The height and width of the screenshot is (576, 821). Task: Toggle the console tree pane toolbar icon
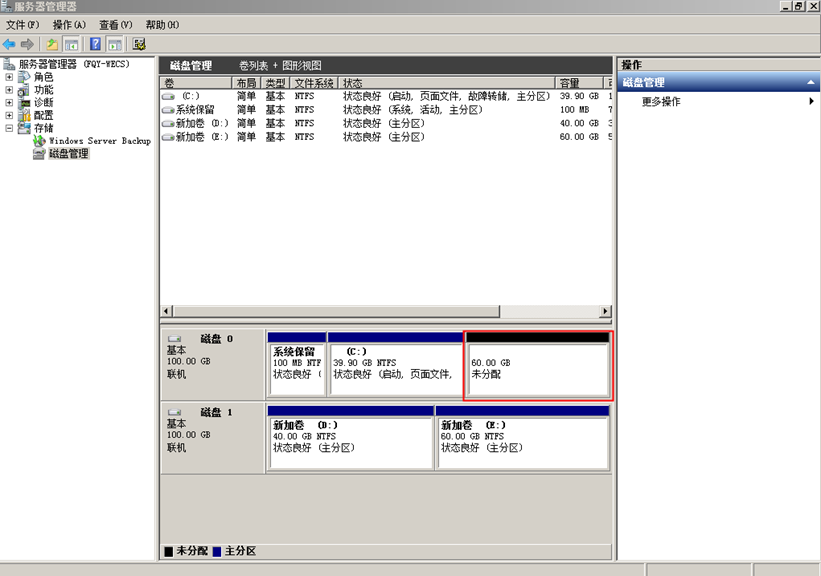click(x=72, y=44)
